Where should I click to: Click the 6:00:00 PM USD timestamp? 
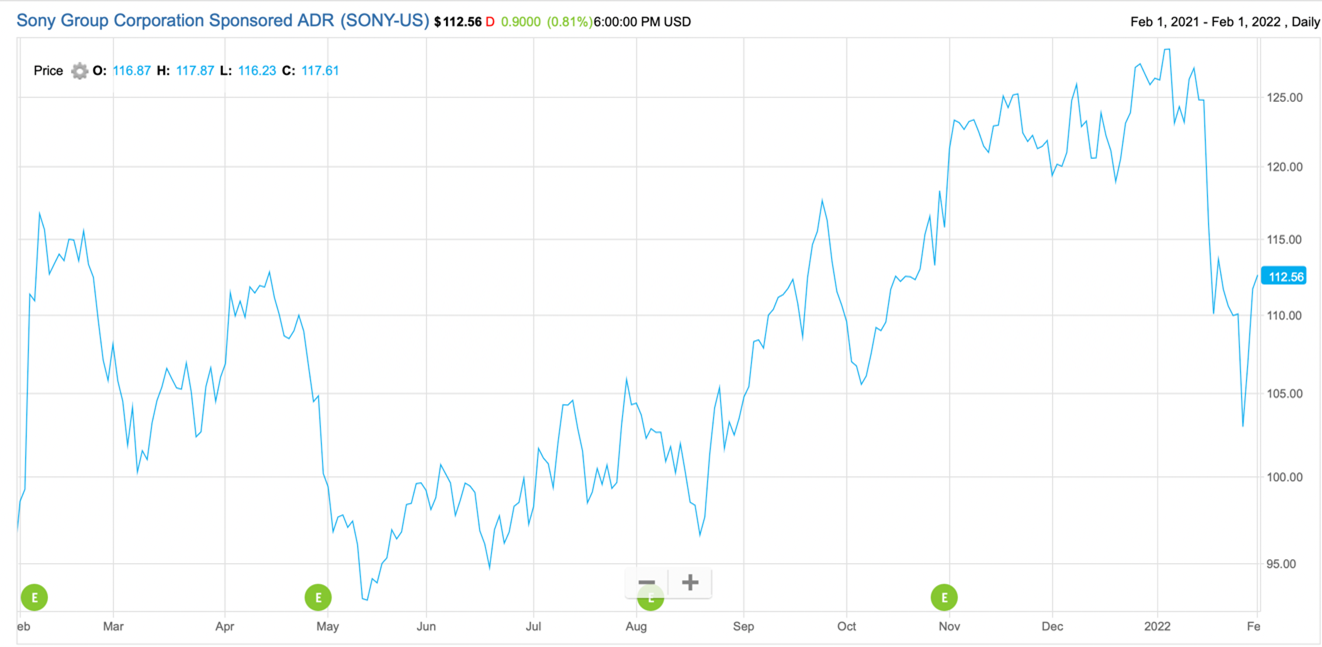pyautogui.click(x=641, y=21)
